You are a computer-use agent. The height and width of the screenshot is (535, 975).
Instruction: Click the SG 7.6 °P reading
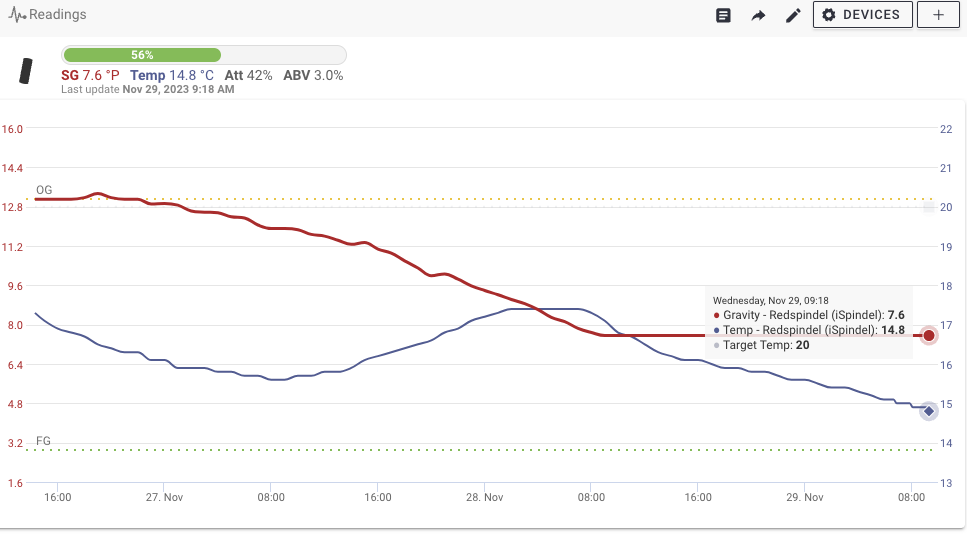(91, 75)
